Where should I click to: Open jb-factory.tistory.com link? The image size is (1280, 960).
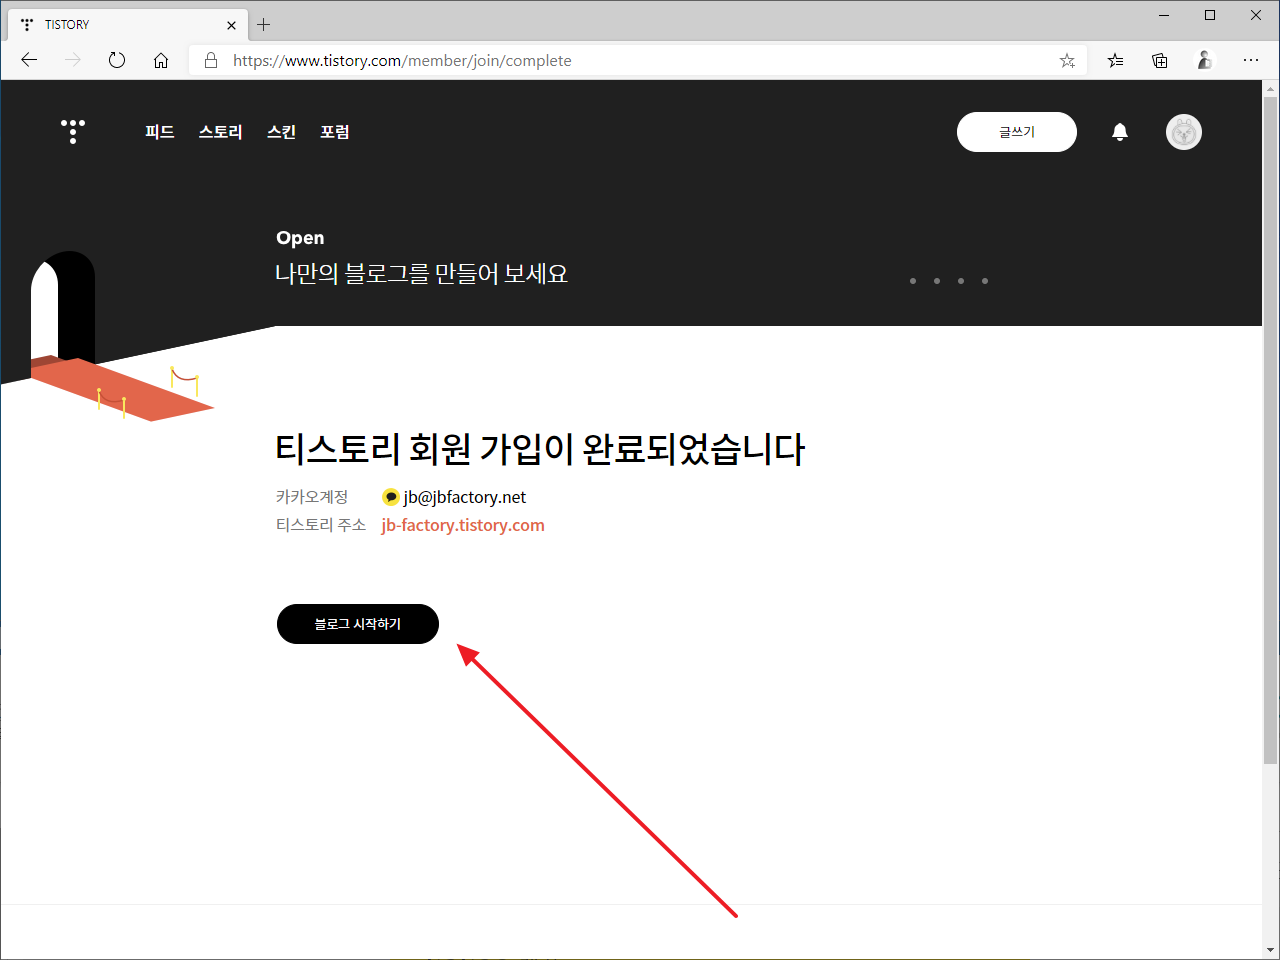tap(463, 525)
